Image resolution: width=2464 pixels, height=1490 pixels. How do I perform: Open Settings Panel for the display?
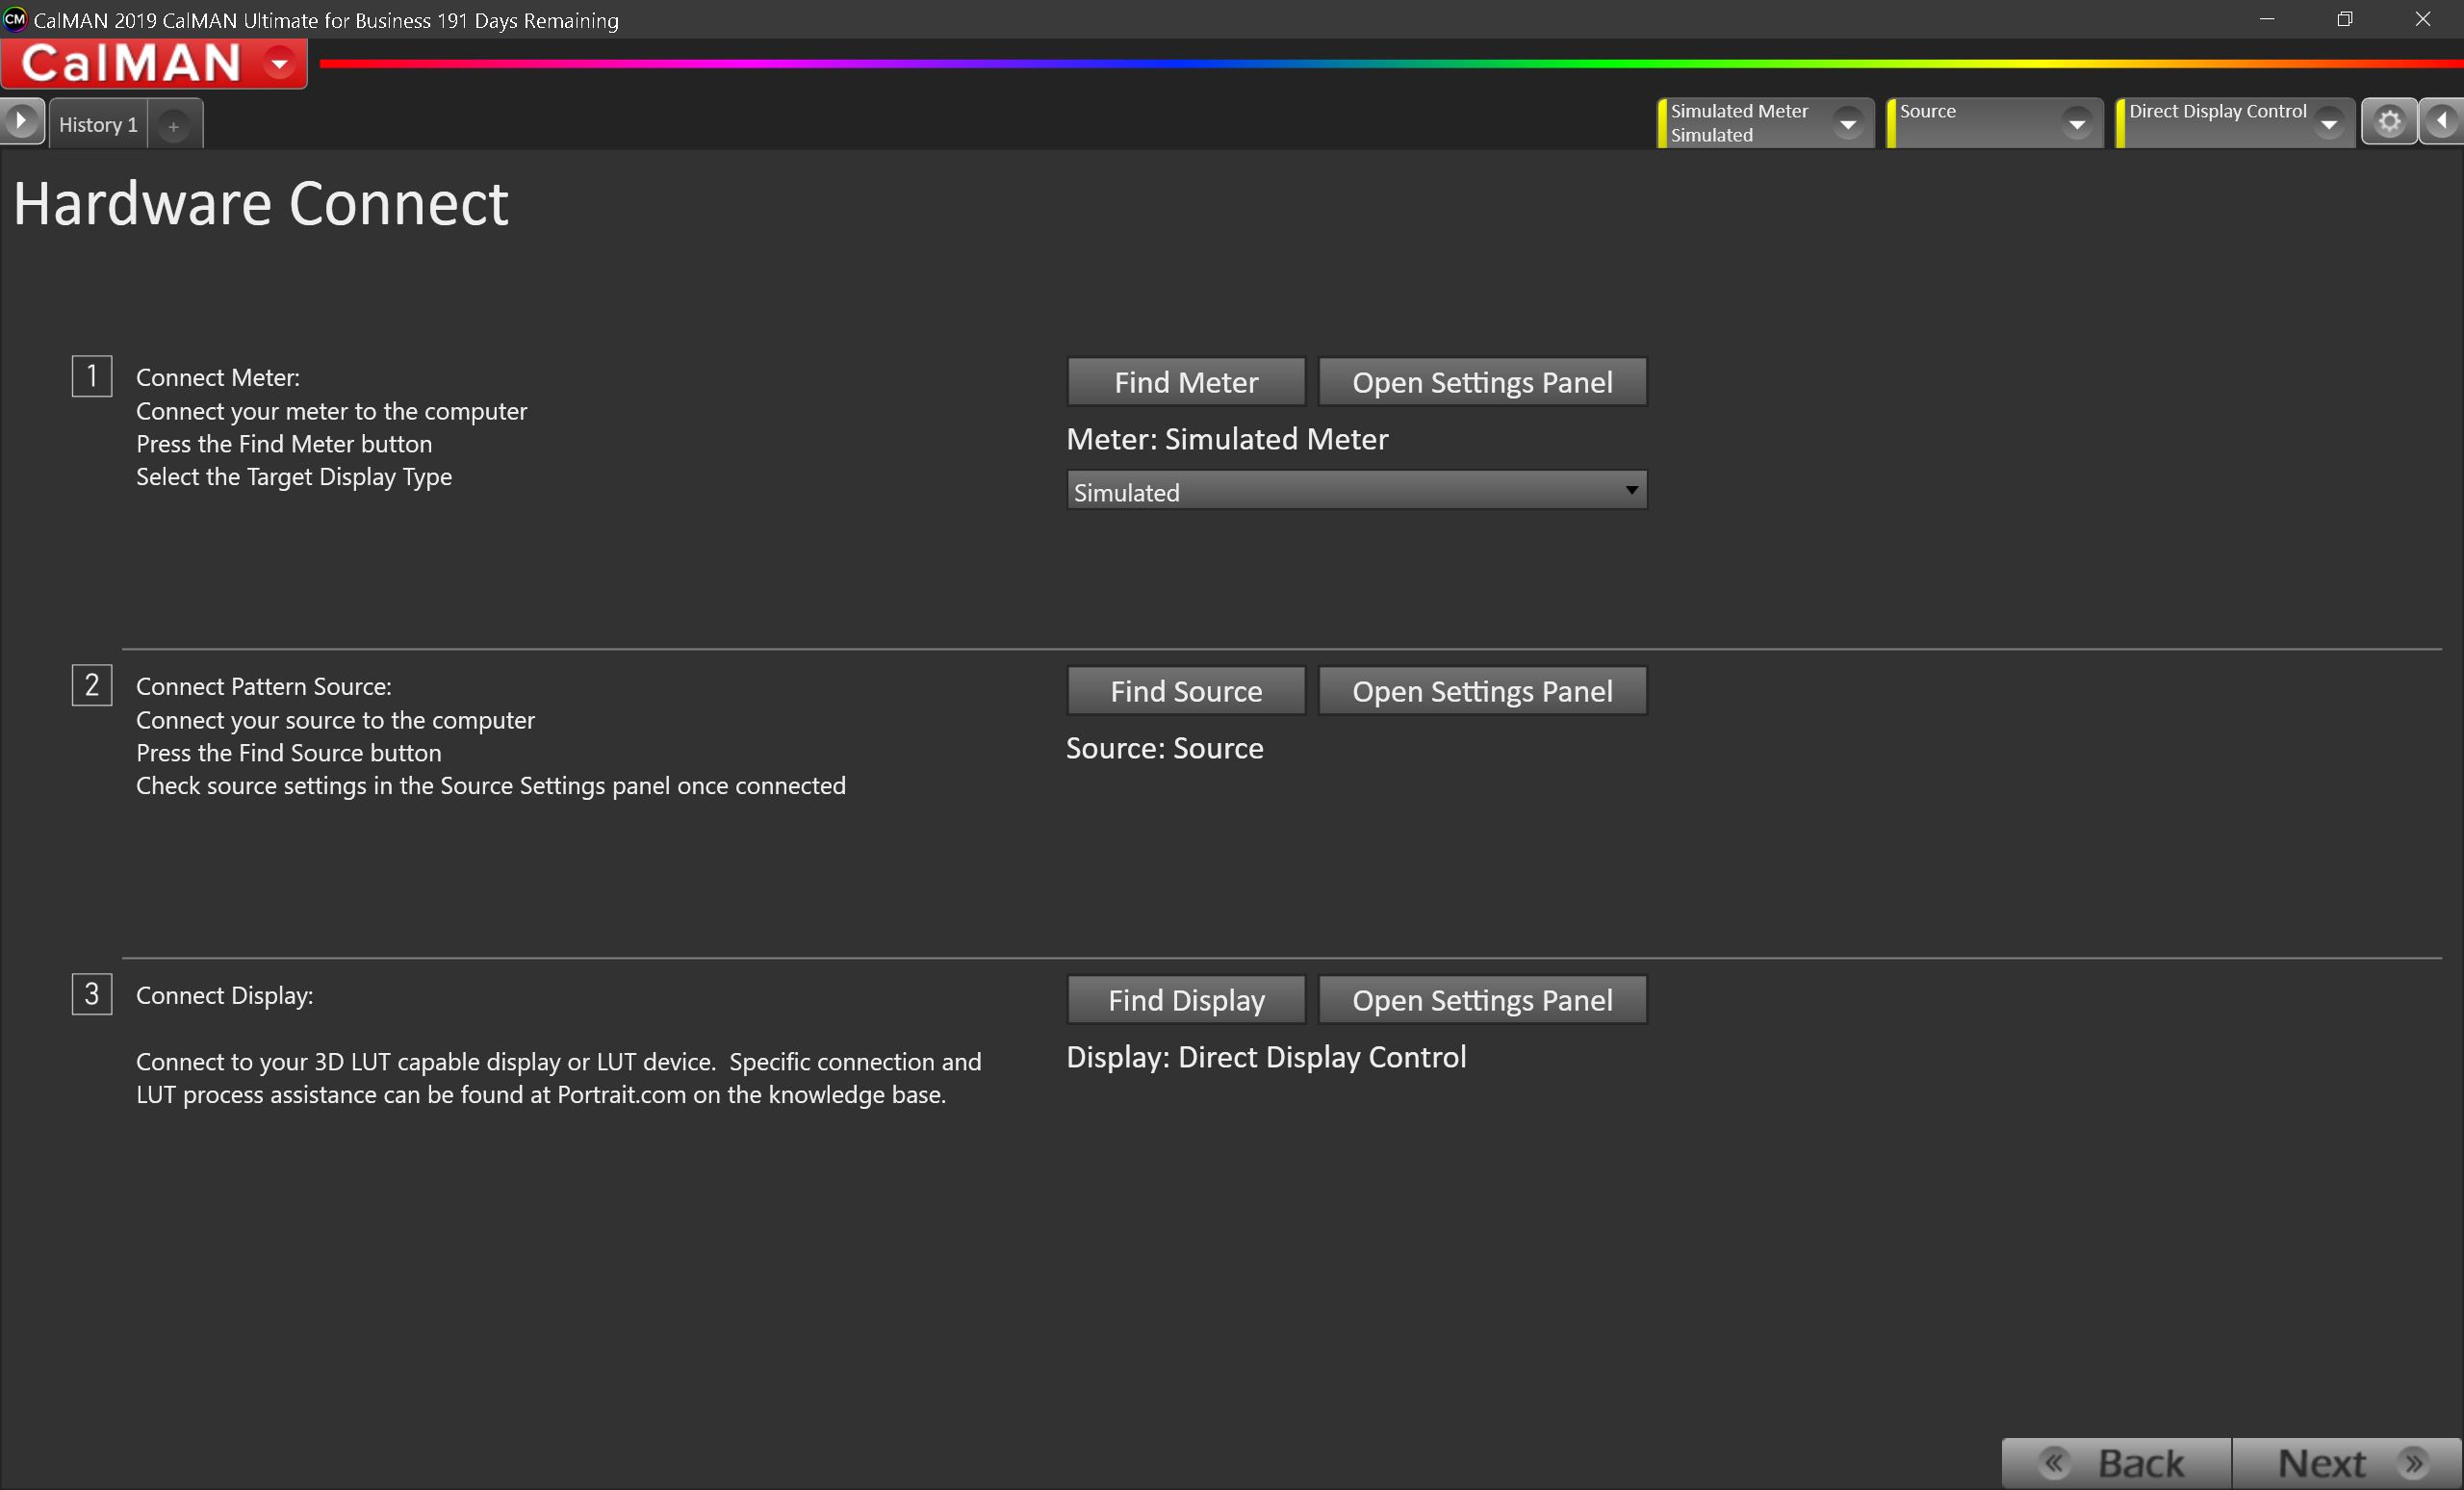point(1482,1000)
